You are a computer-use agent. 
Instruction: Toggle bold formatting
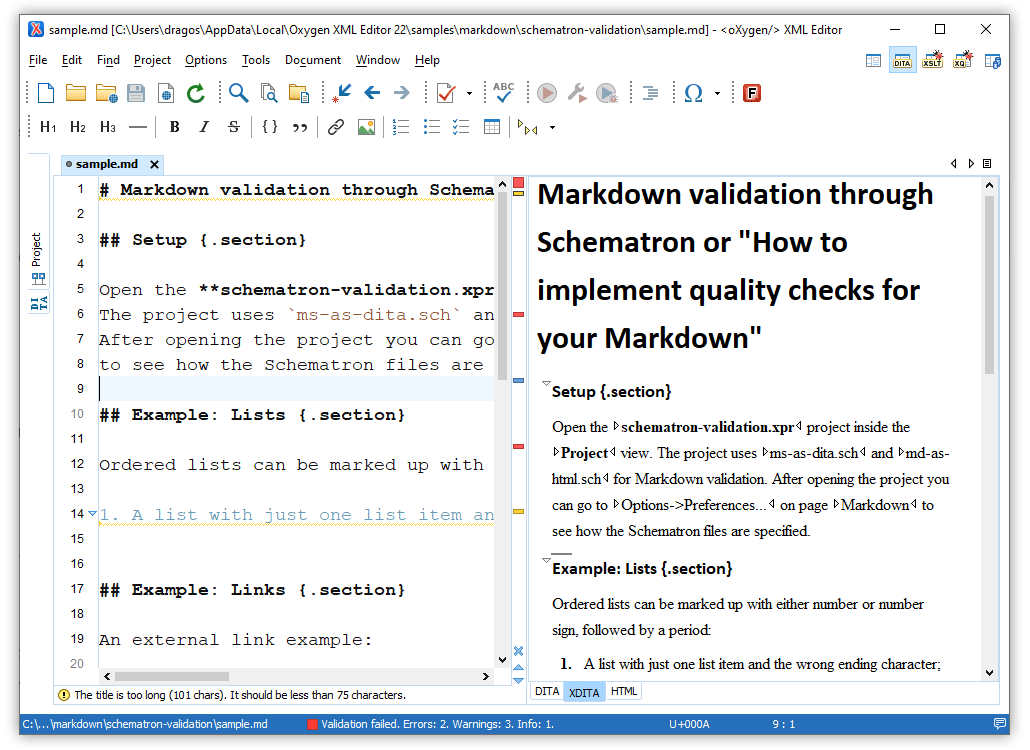click(x=174, y=127)
